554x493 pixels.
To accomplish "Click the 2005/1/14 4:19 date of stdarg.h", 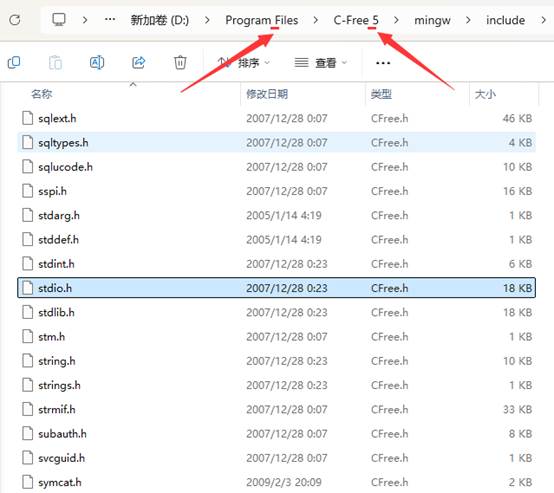I will [x=284, y=216].
